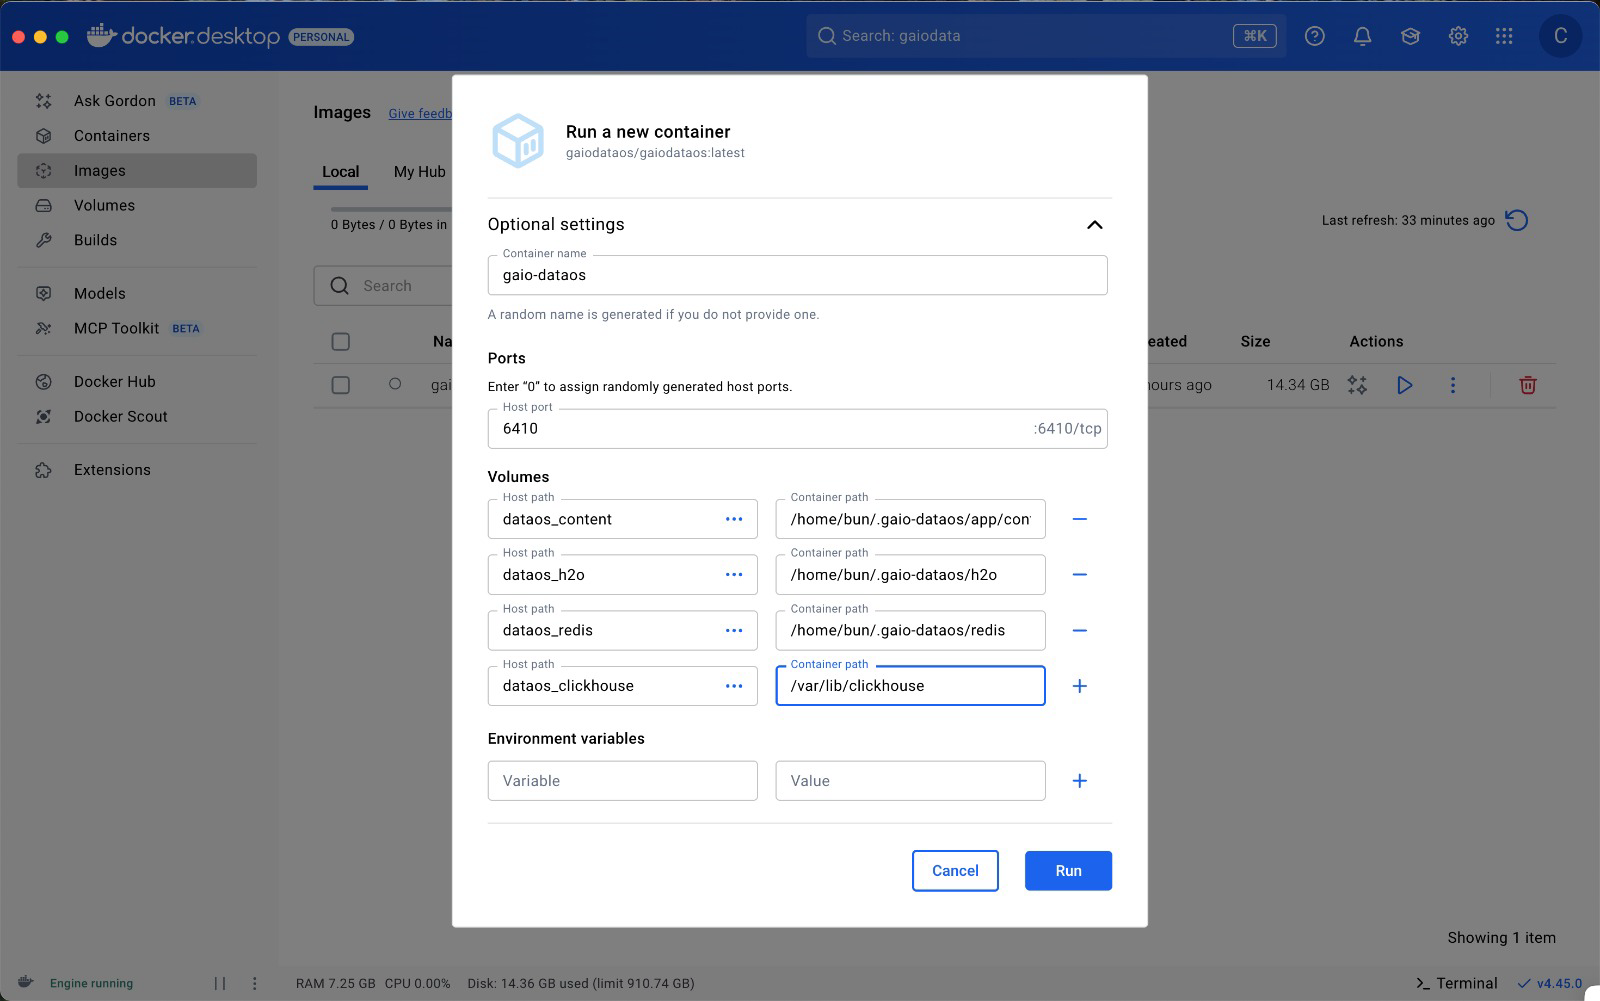Image resolution: width=1600 pixels, height=1001 pixels.
Task: Open Containers in the sidebar
Action: click(x=112, y=136)
